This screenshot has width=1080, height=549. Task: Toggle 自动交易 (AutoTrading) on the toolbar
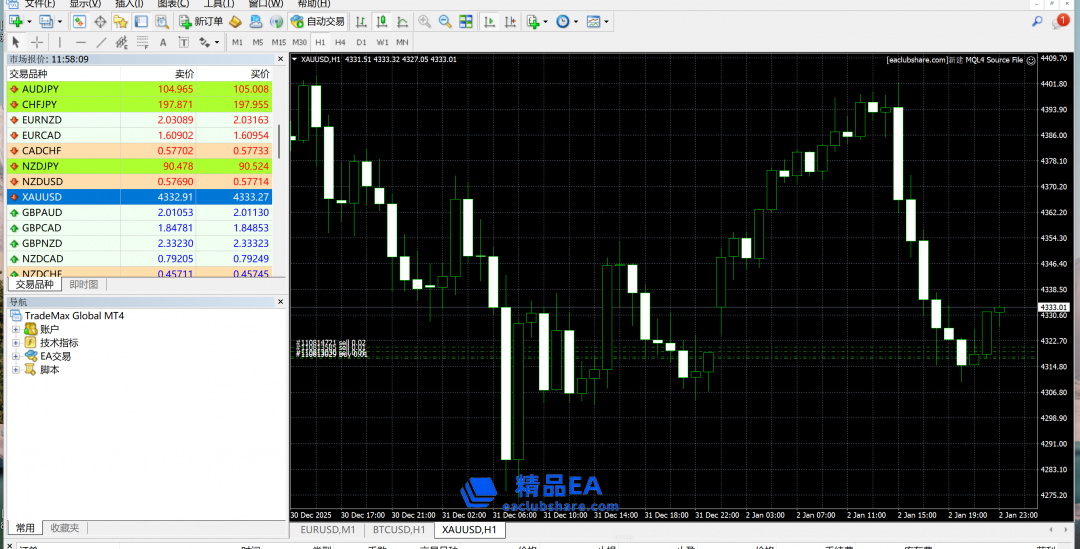(317, 21)
